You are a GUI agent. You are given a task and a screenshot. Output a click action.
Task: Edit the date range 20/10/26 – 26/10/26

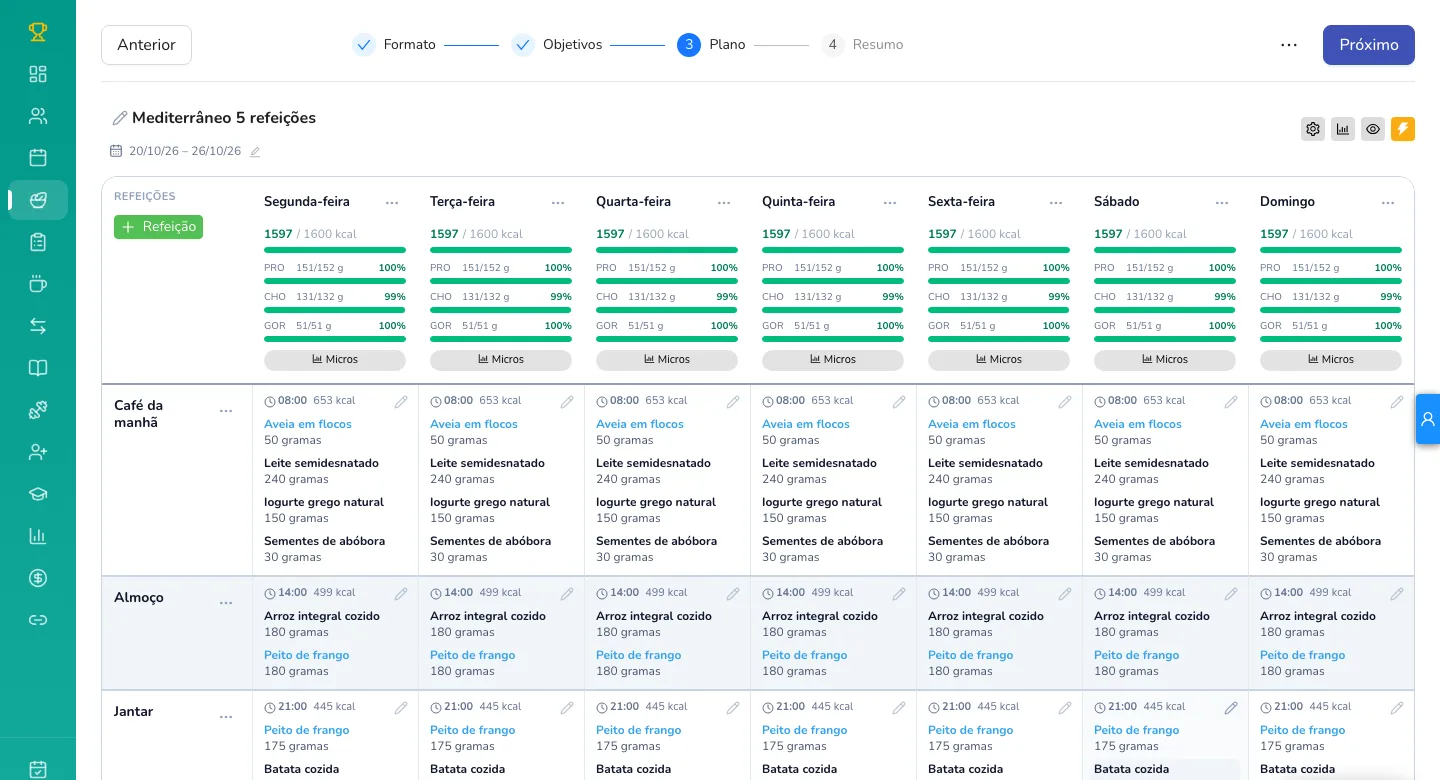tap(255, 152)
